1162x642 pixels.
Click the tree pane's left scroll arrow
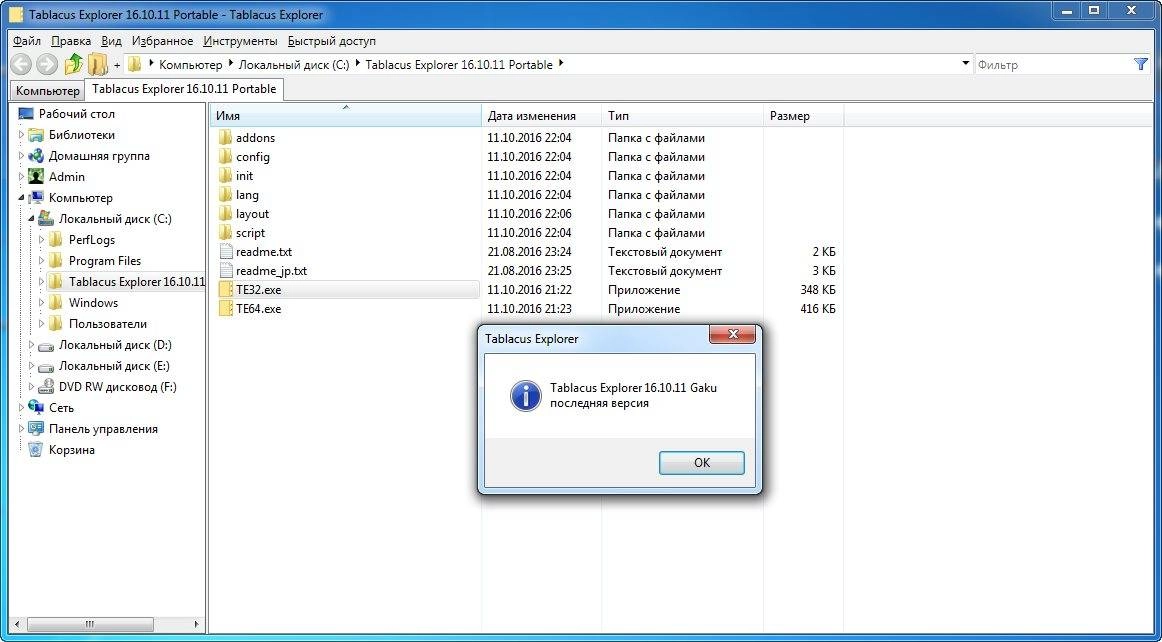tap(18, 624)
